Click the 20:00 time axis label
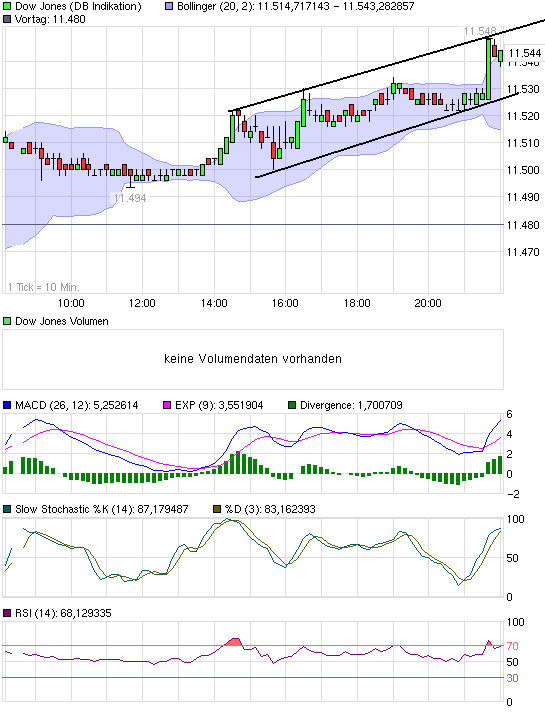Image resolution: width=545 pixels, height=723 pixels. coord(428,303)
